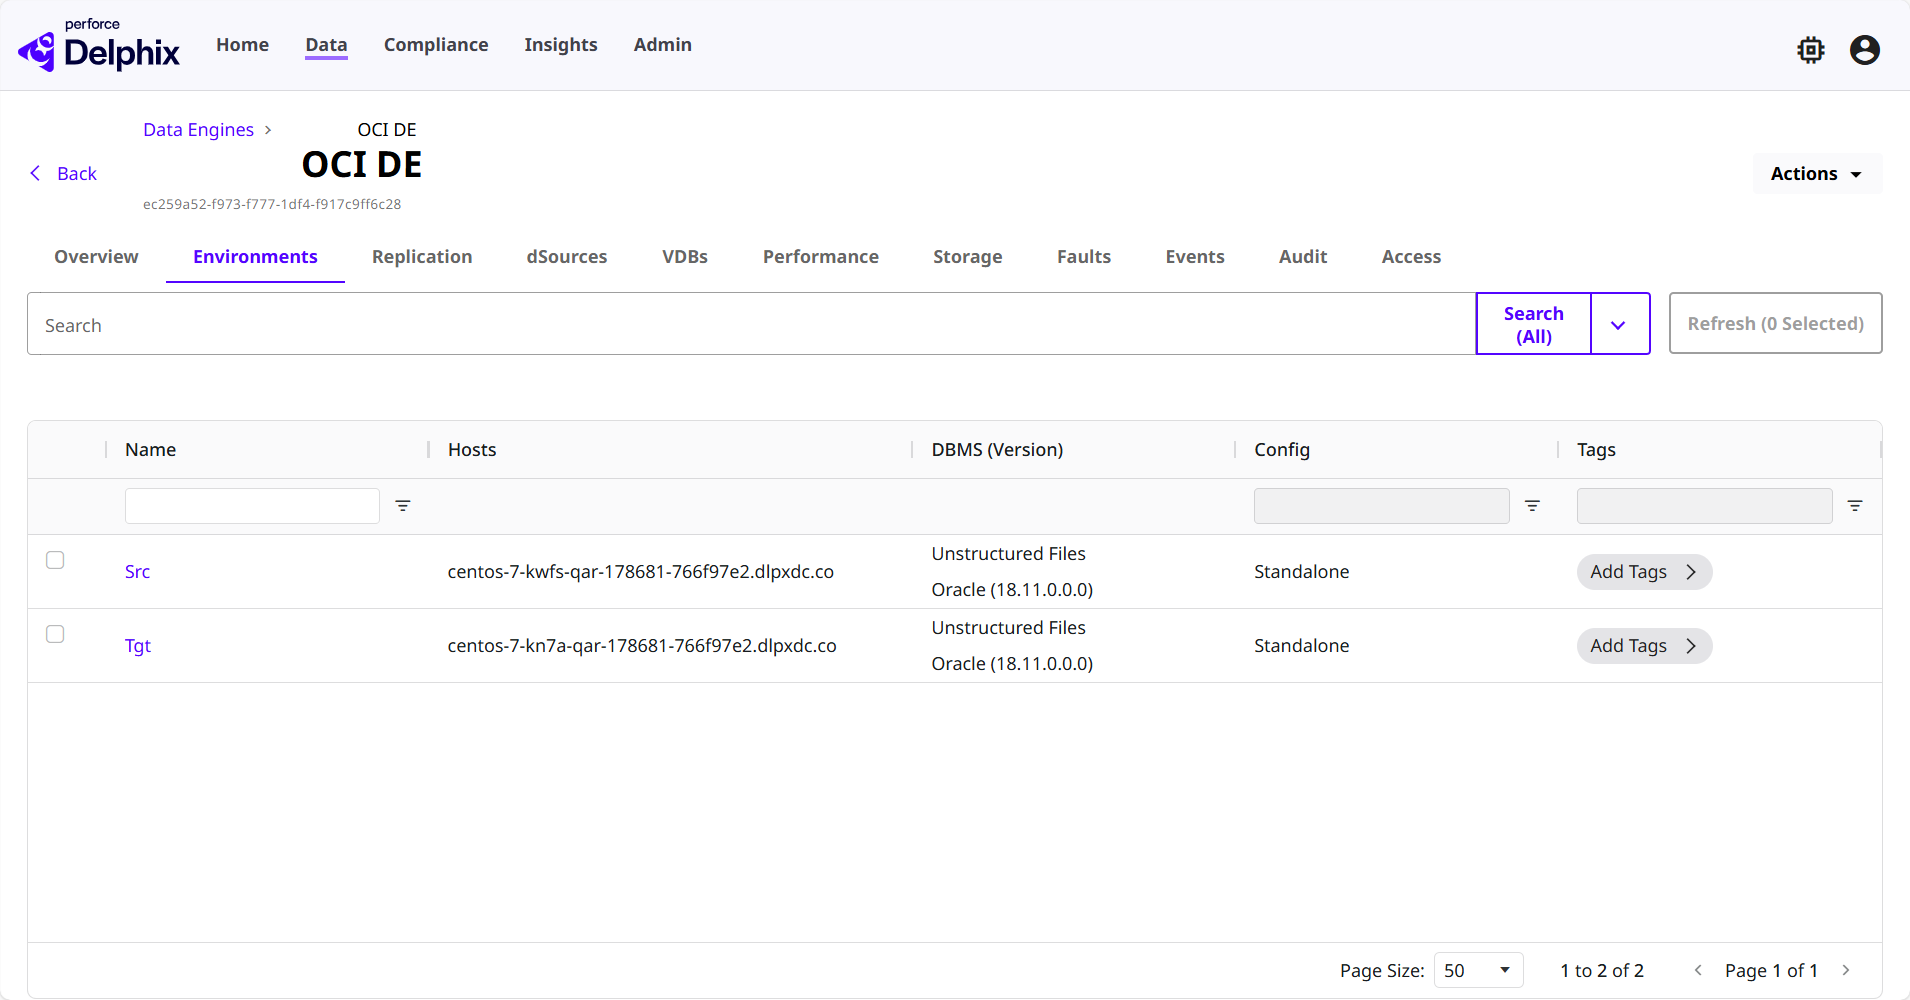Click host centos-7-kn7a-qar-178681-766f97e2.dlpxdc.co

point(642,646)
